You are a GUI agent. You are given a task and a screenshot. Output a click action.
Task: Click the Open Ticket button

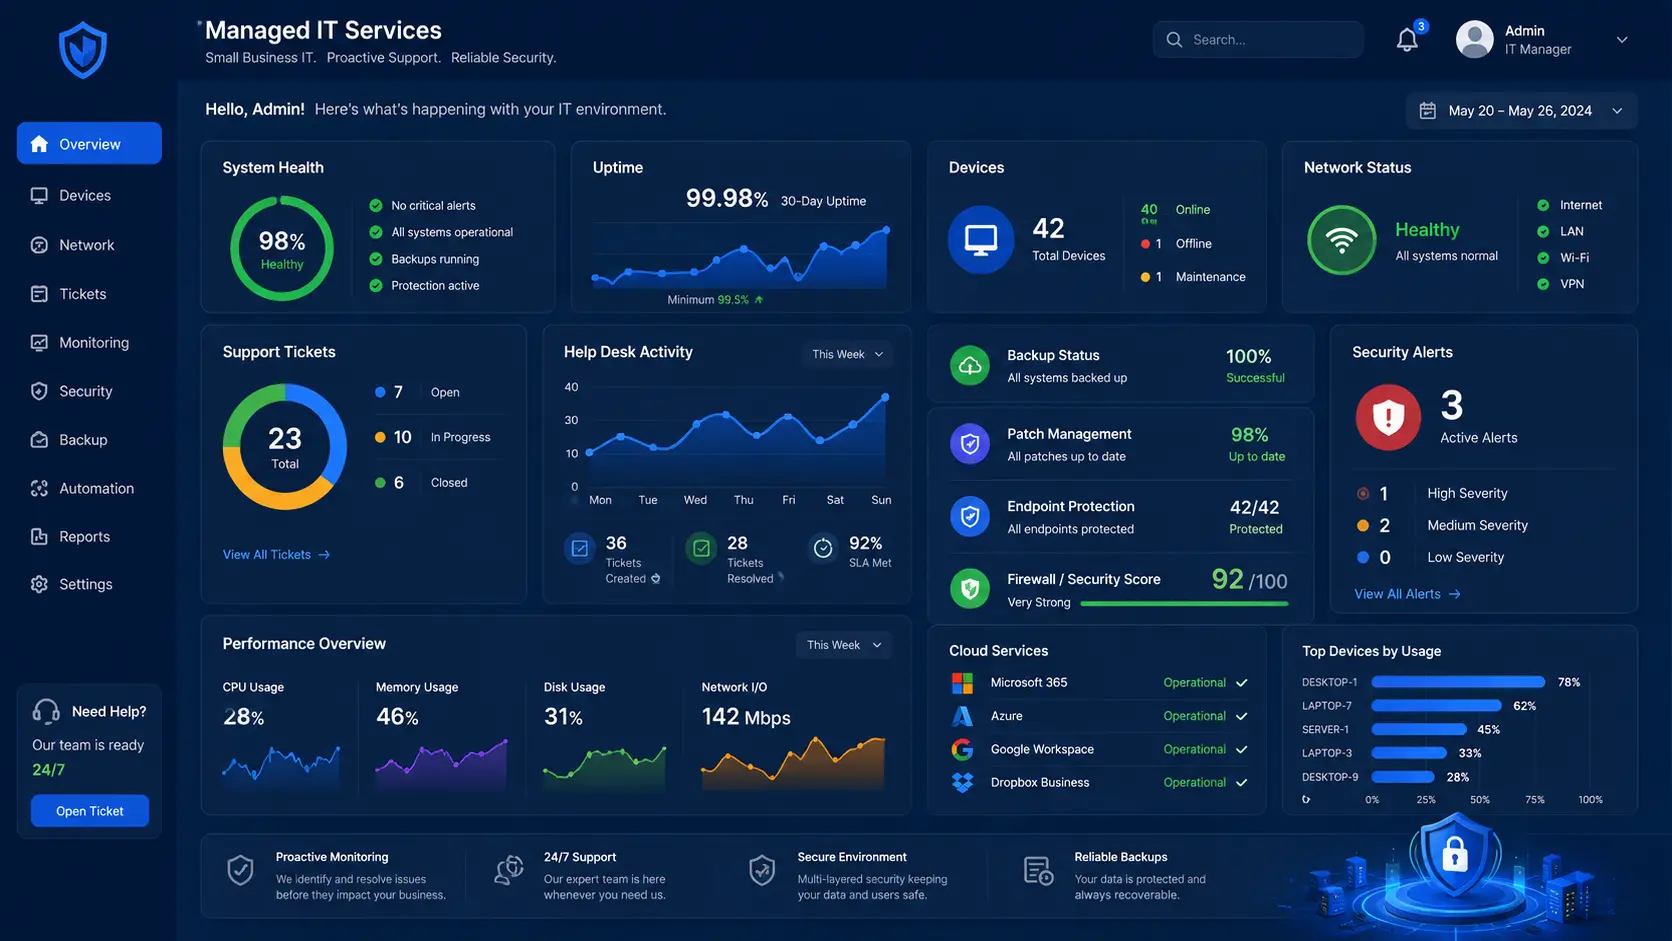(90, 811)
